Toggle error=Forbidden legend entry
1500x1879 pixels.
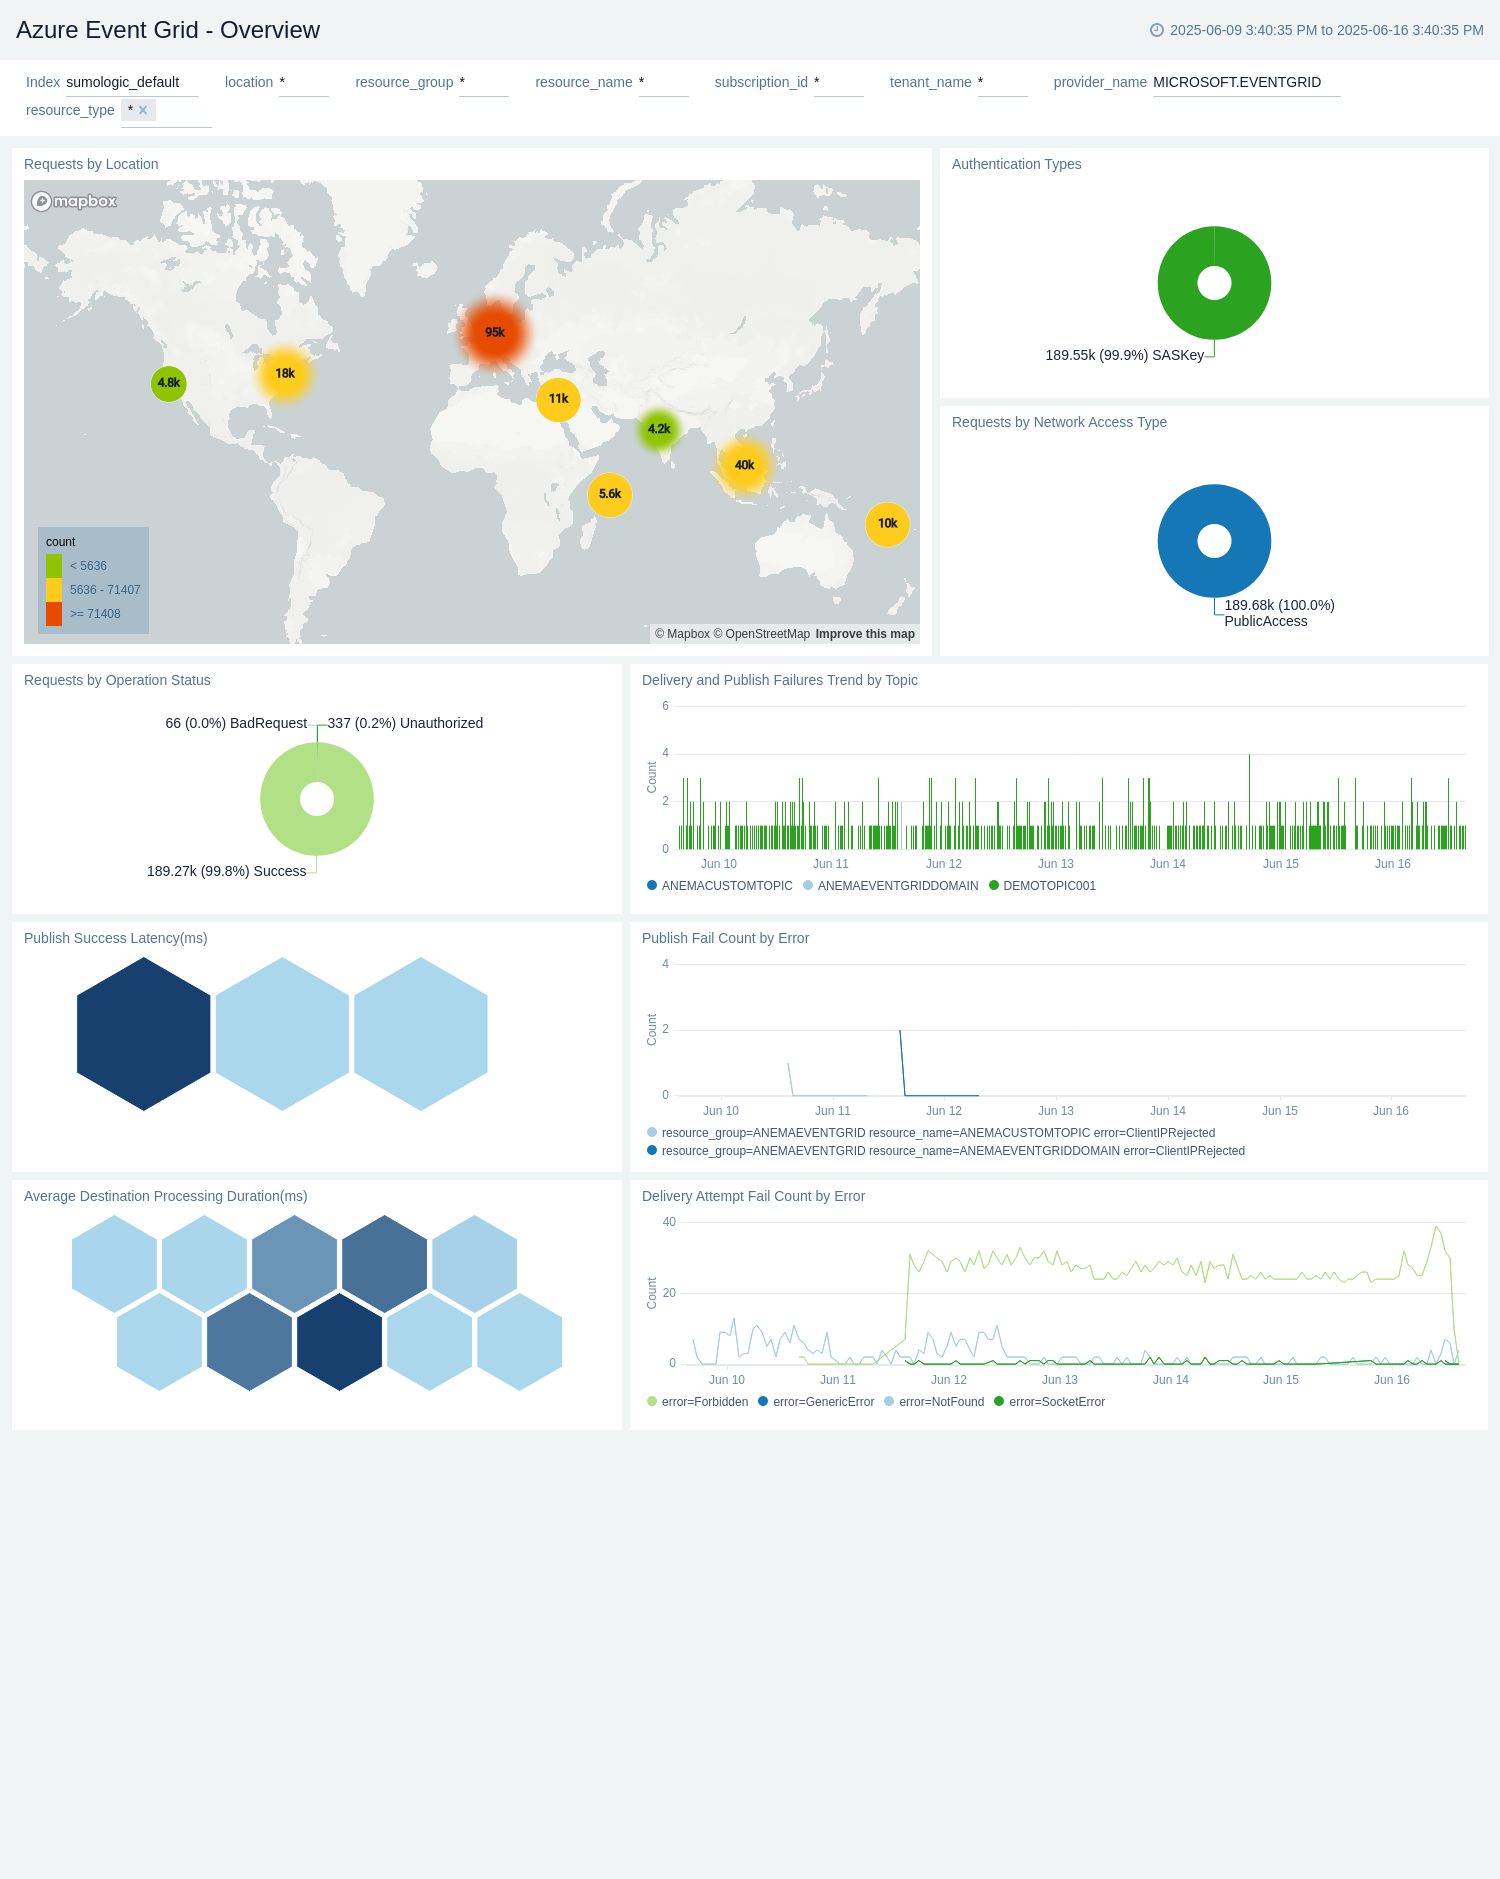[698, 1402]
